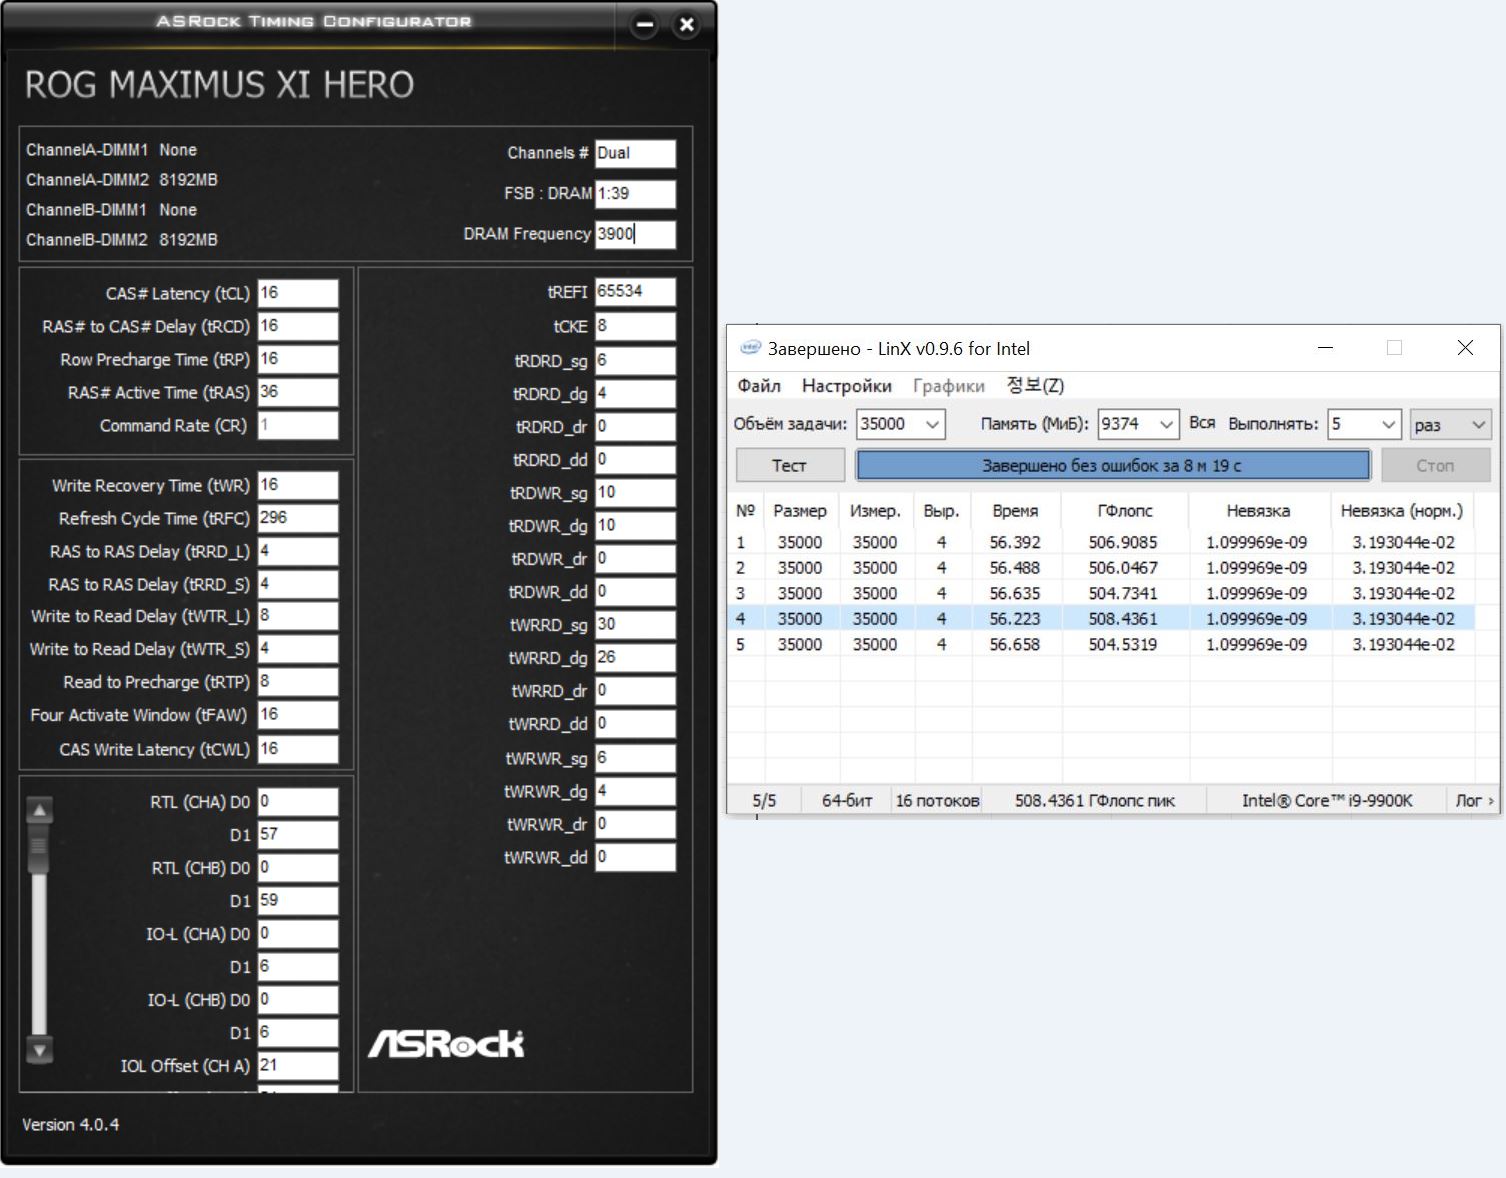The image size is (1506, 1178).
Task: Open the Память (МиБ) dropdown
Action: coord(1166,424)
